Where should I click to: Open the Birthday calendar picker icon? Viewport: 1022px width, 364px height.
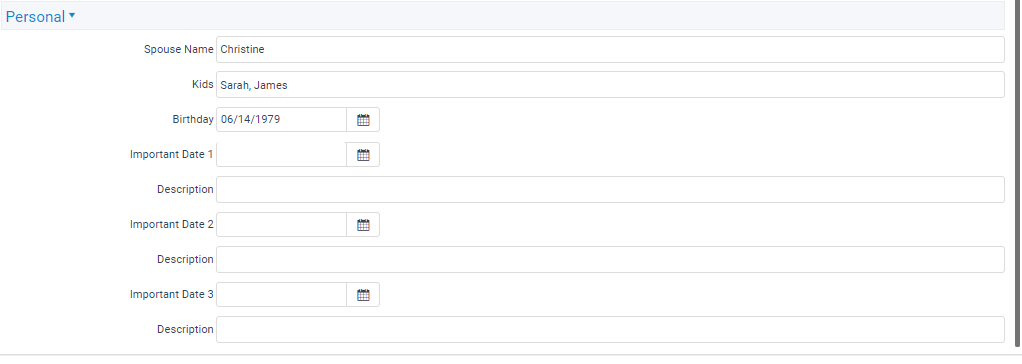(x=363, y=120)
